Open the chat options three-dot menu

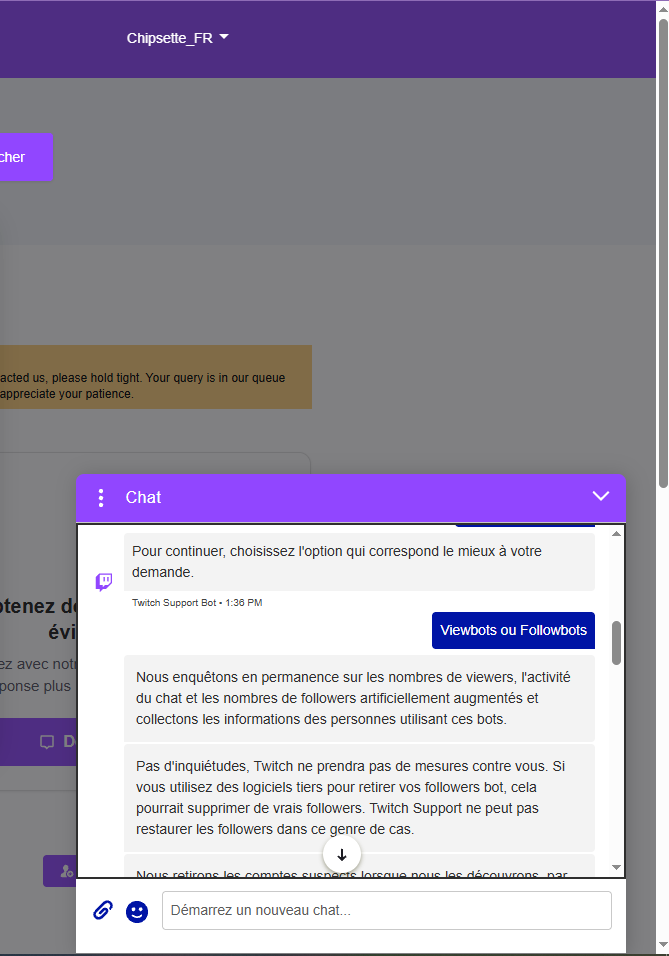(101, 498)
